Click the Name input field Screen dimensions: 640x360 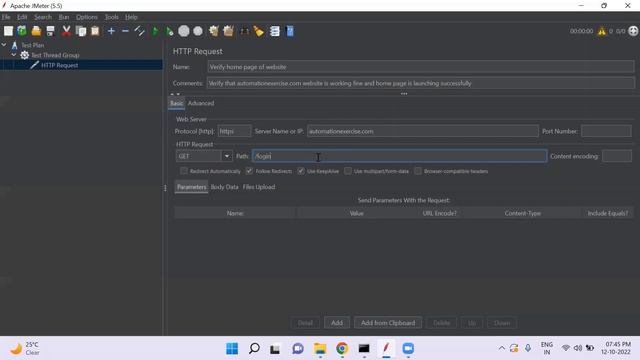[x=421, y=67]
